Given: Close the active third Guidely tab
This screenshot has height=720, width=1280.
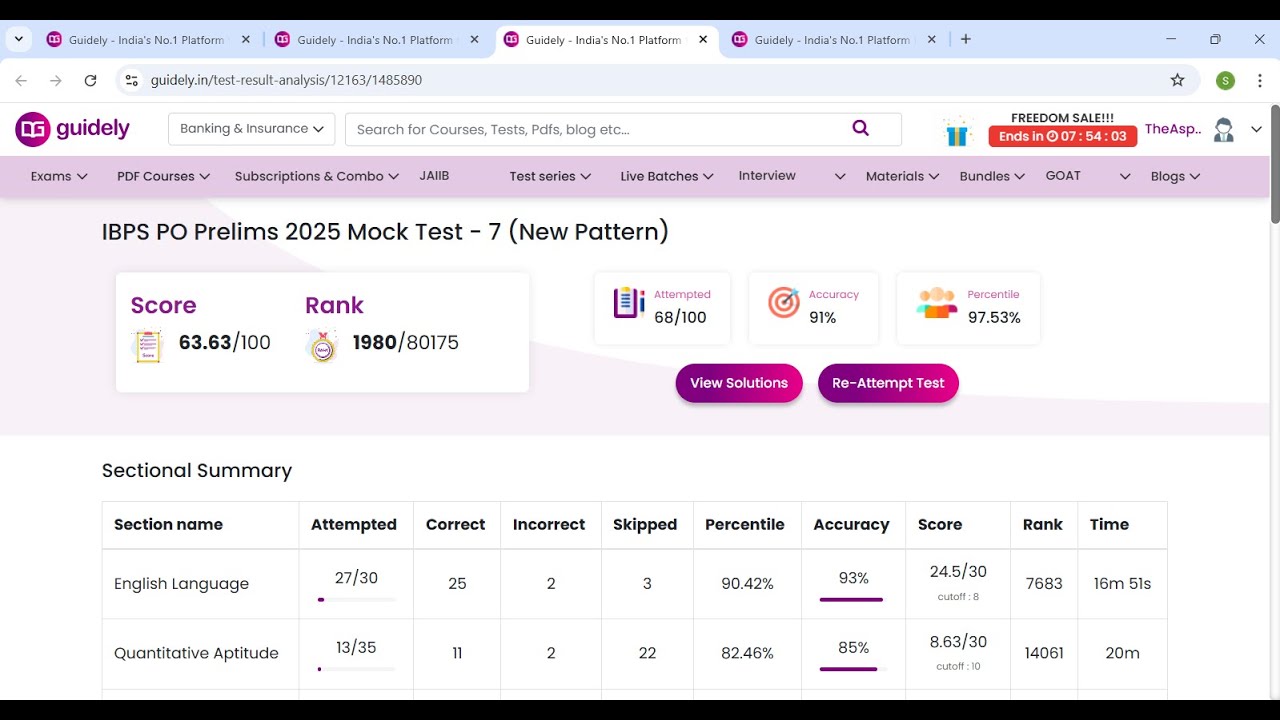Looking at the screenshot, I should tap(703, 40).
